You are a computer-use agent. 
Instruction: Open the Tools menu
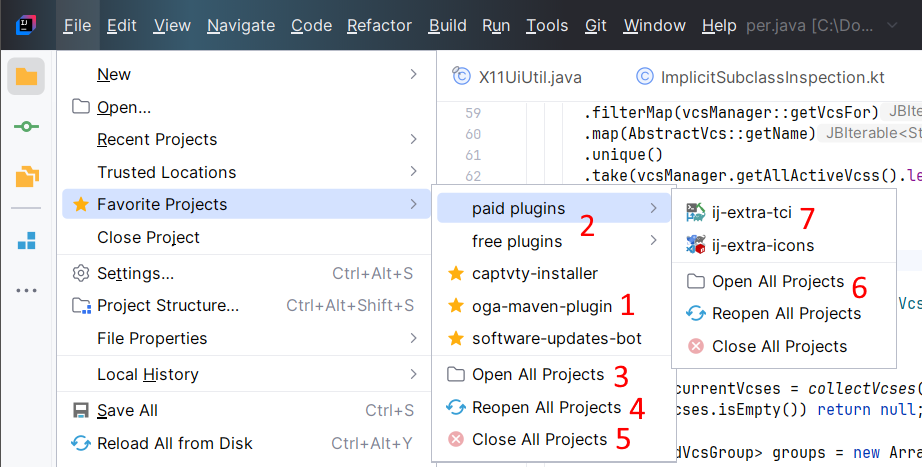click(547, 25)
